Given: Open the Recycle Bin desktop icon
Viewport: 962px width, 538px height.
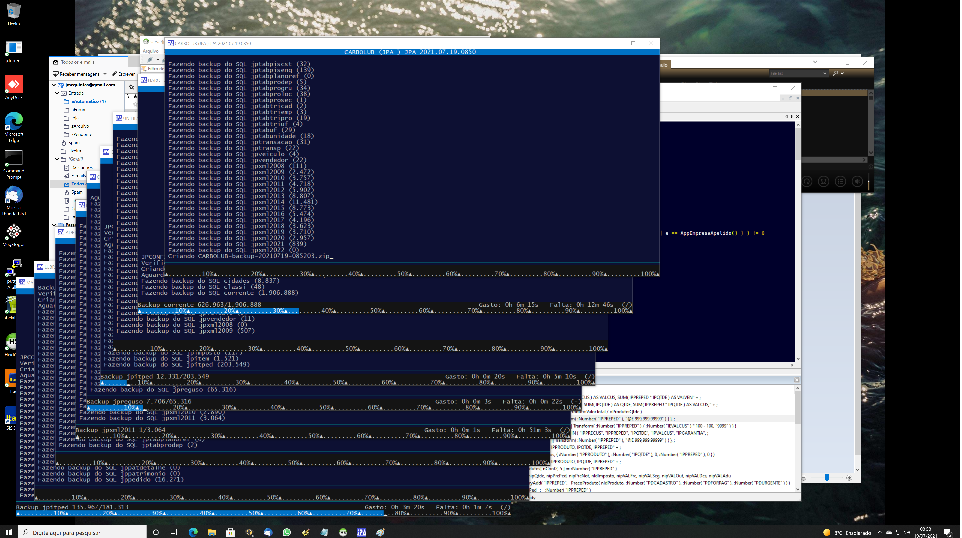Looking at the screenshot, I should tap(14, 12).
